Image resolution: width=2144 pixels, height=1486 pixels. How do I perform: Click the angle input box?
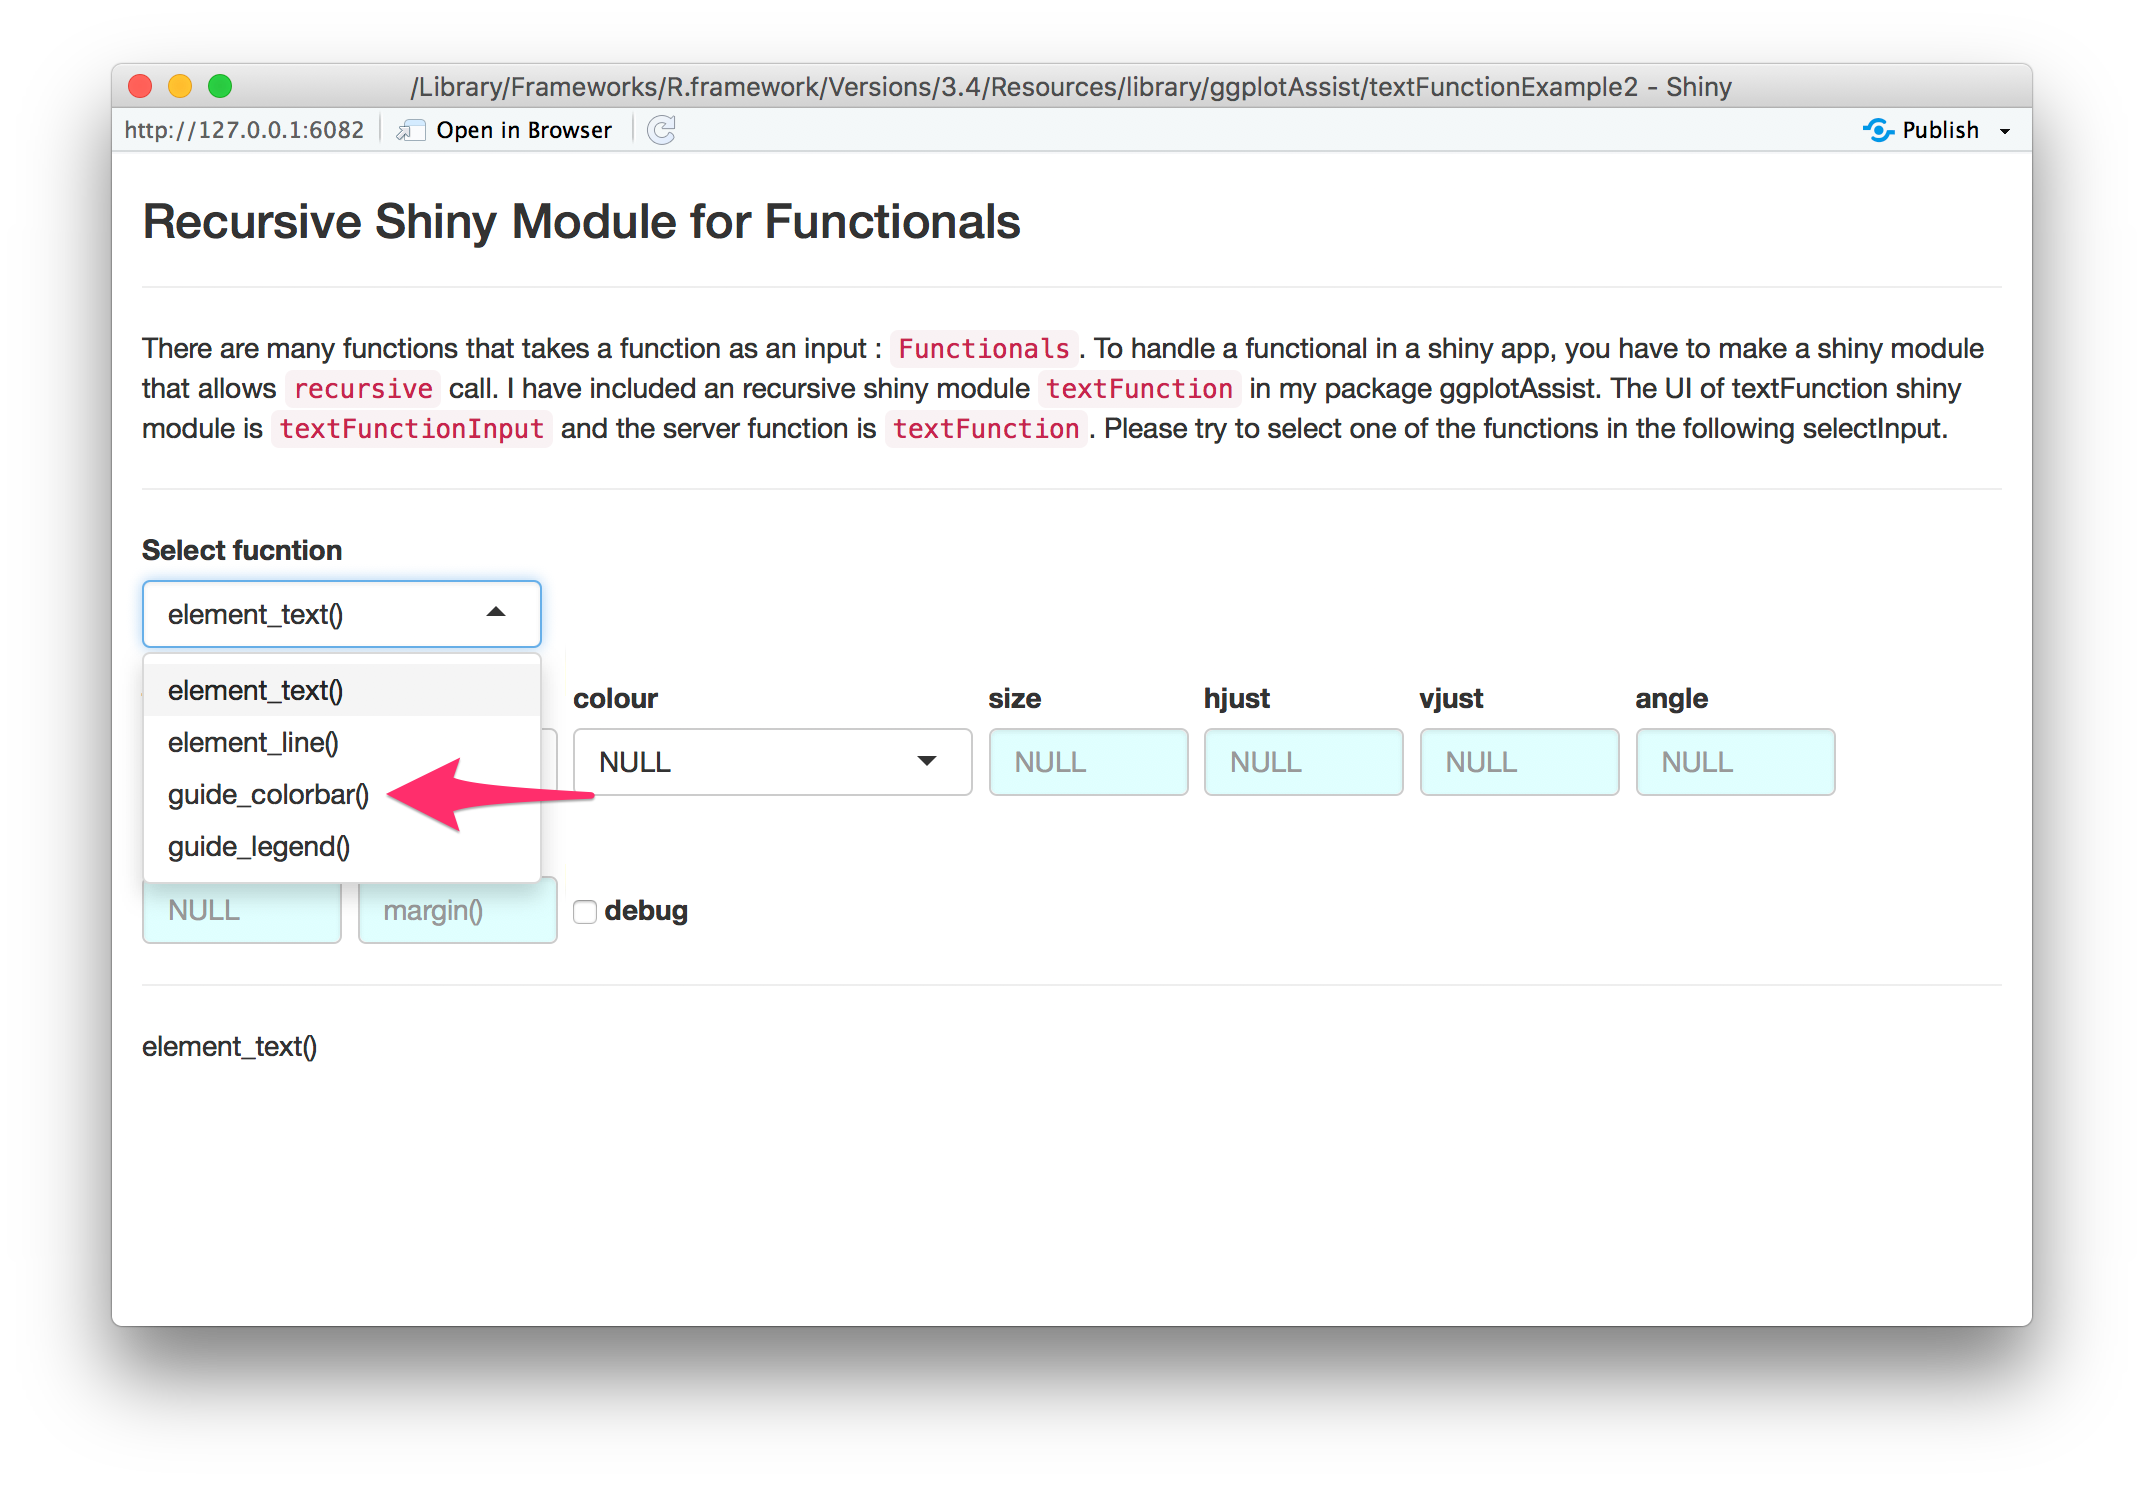pos(1734,762)
